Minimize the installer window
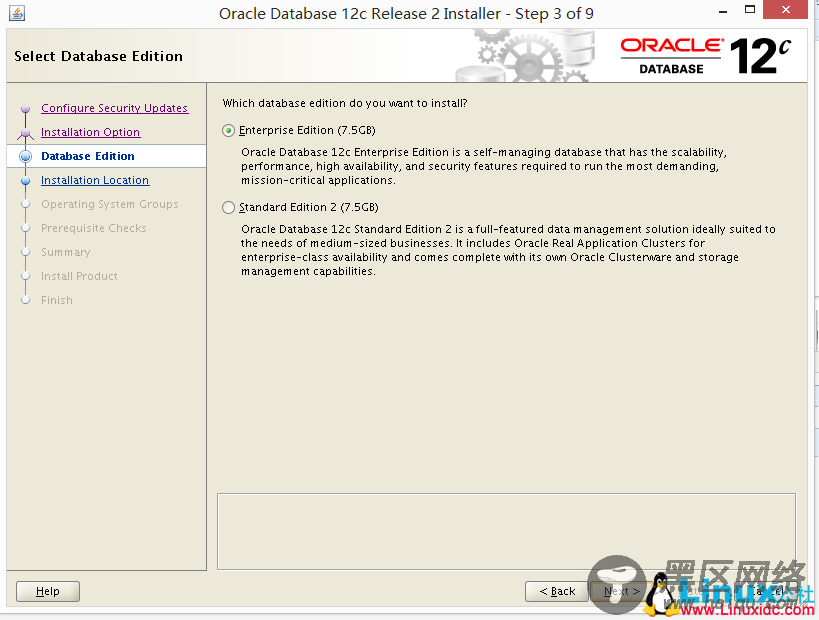 pos(723,11)
